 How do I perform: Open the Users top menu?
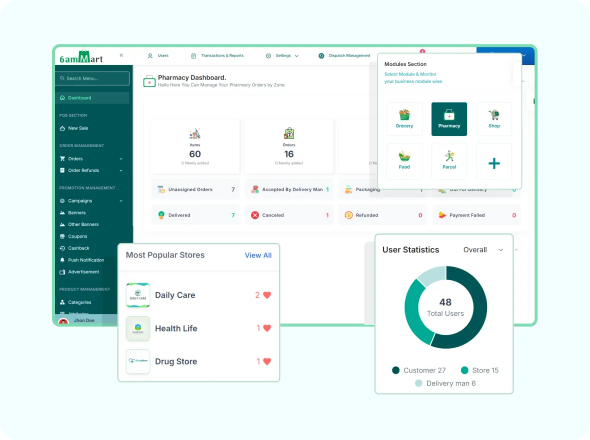click(x=158, y=56)
